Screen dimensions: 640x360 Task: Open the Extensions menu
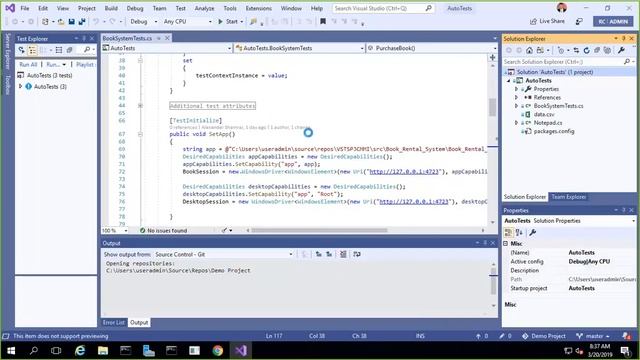[x=258, y=8]
